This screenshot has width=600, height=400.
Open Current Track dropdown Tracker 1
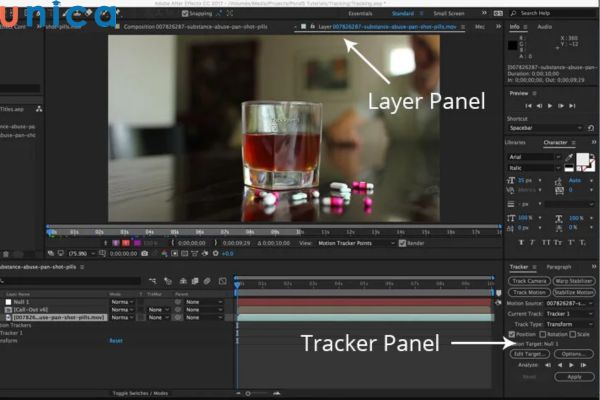(x=569, y=314)
